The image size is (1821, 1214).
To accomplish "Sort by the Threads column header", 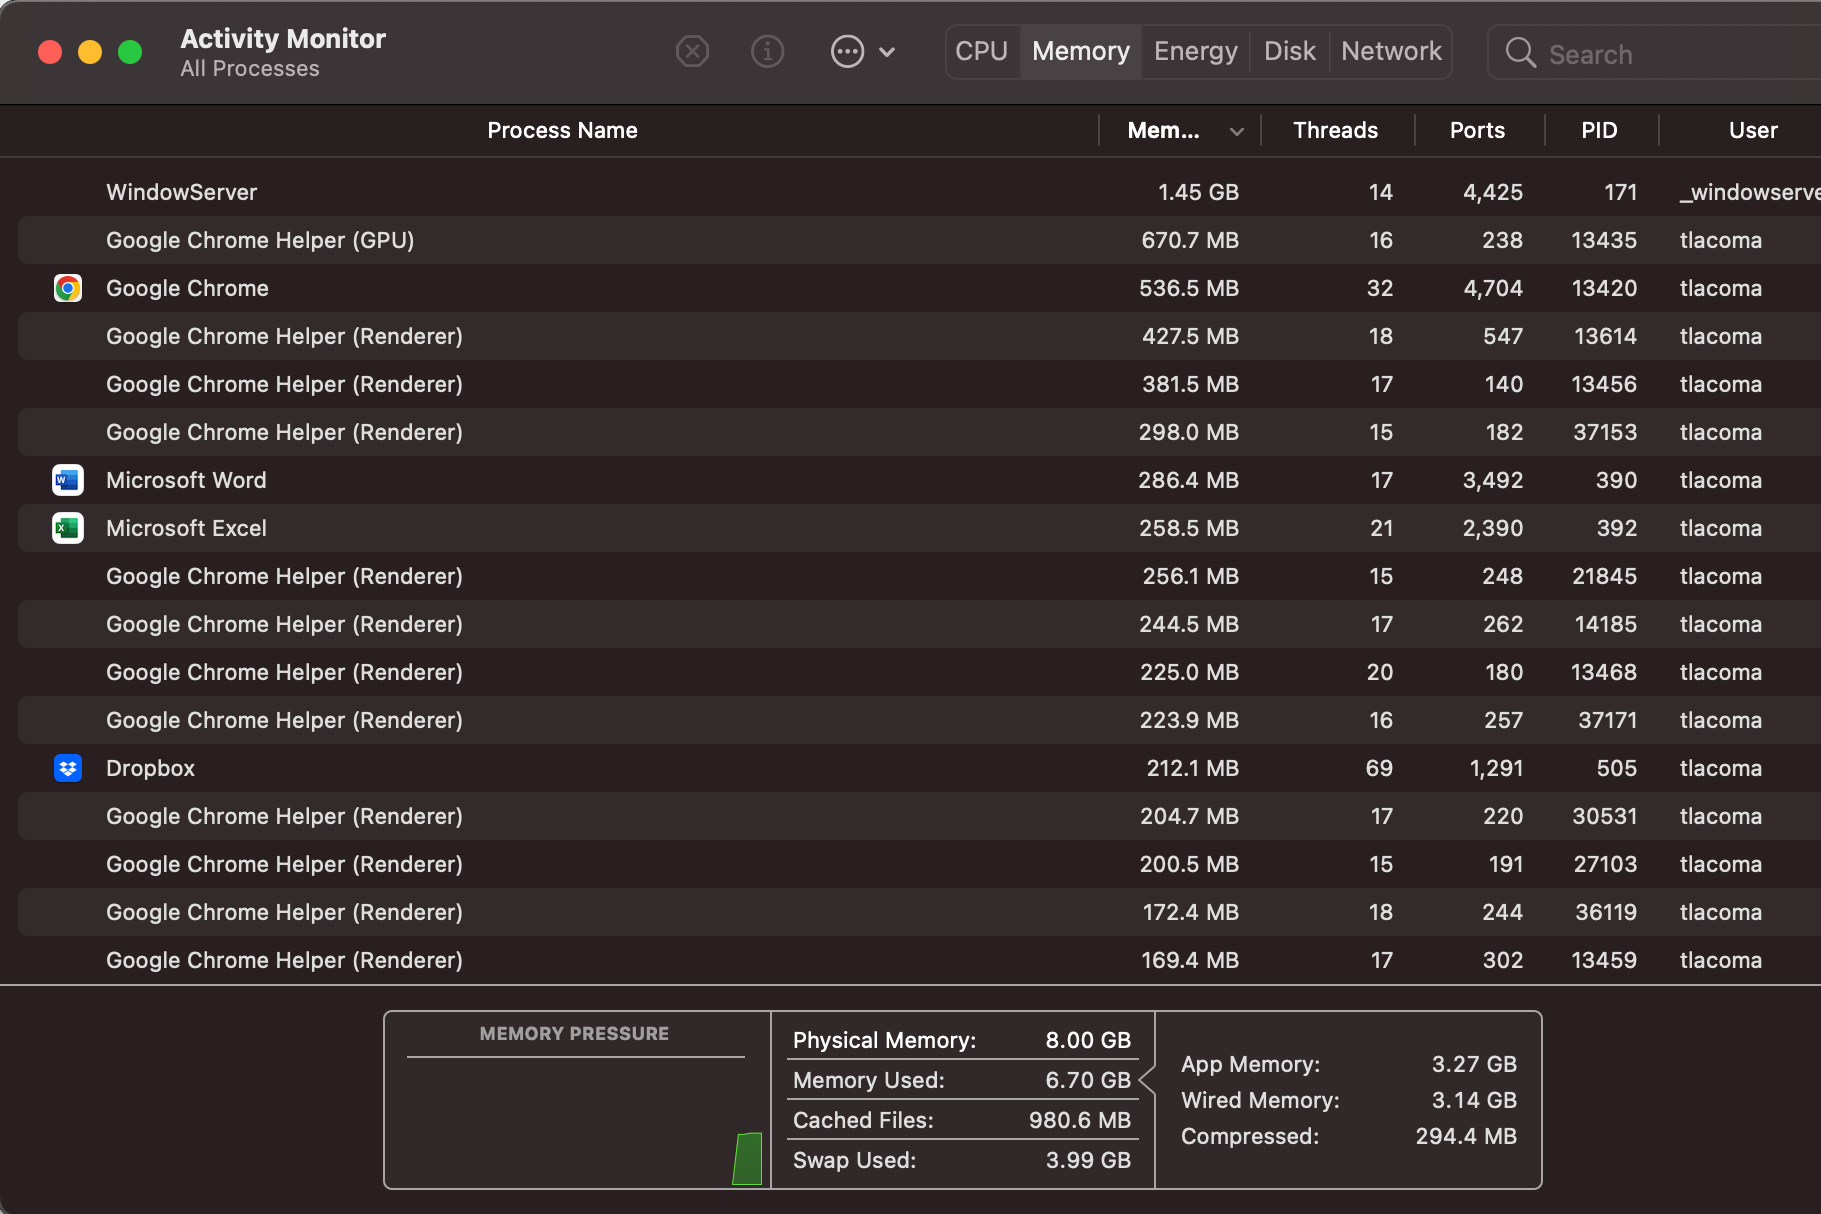I will click(1335, 130).
